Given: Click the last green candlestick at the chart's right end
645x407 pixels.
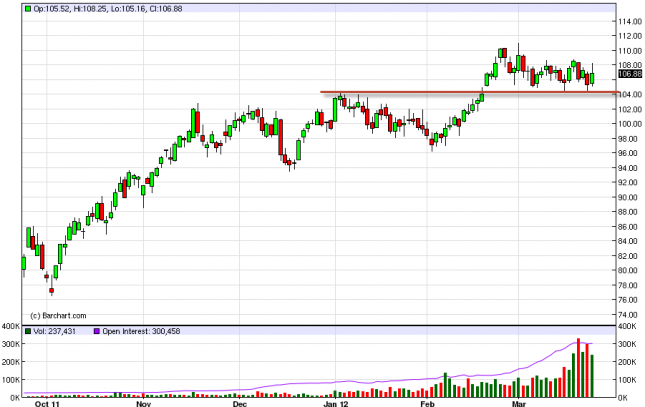Looking at the screenshot, I should point(592,78).
